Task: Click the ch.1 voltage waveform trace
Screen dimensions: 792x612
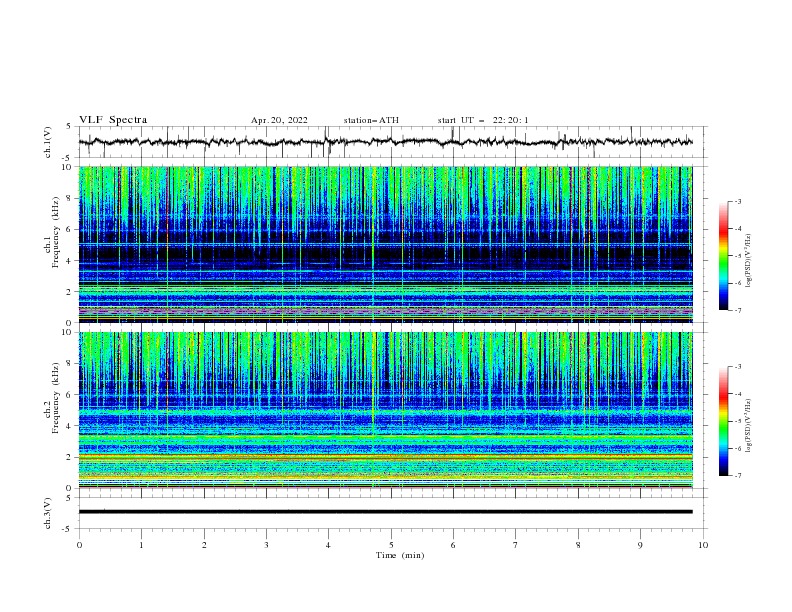Action: [385, 142]
